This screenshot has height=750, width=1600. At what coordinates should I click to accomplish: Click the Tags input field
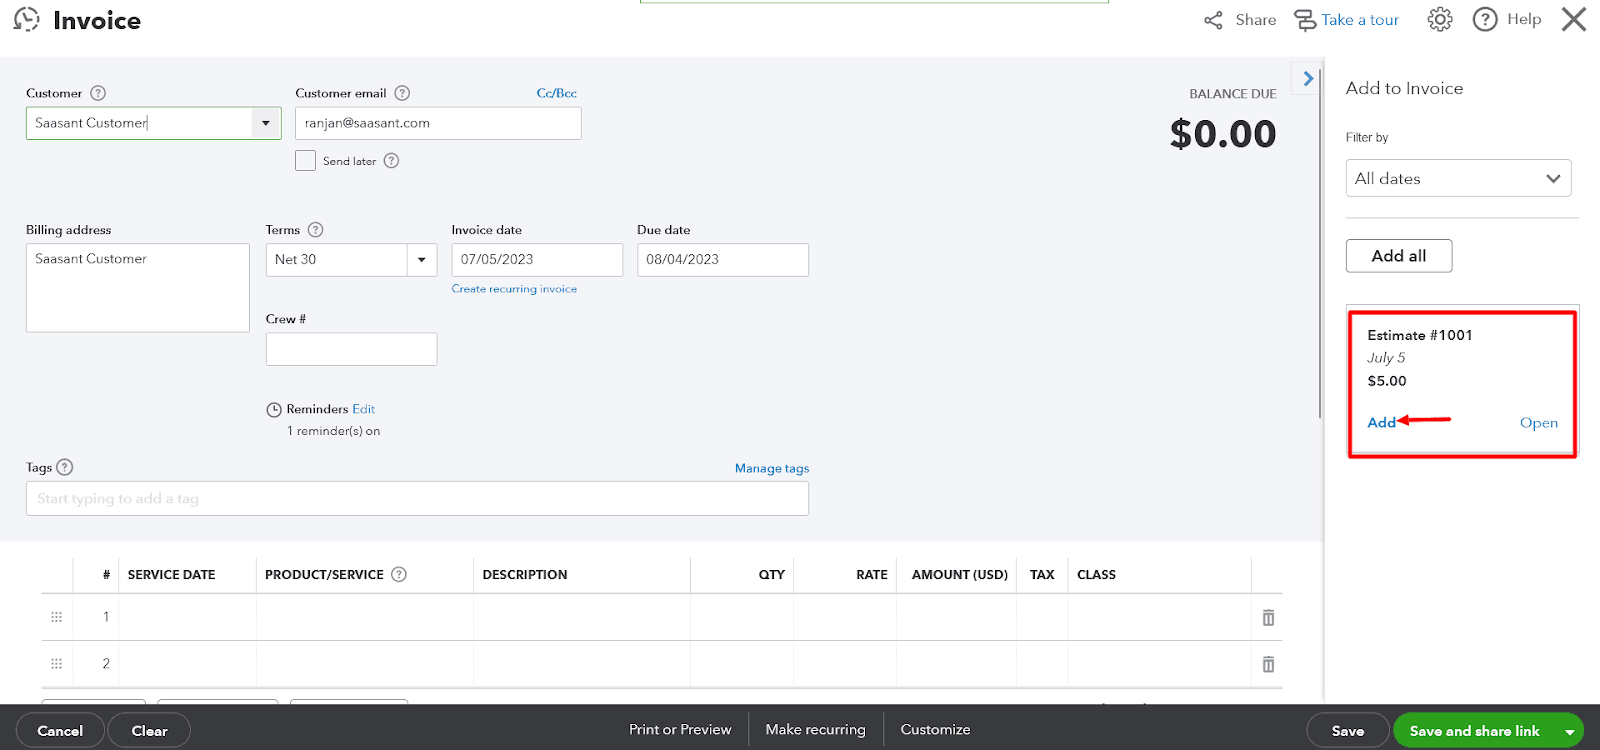(x=417, y=499)
